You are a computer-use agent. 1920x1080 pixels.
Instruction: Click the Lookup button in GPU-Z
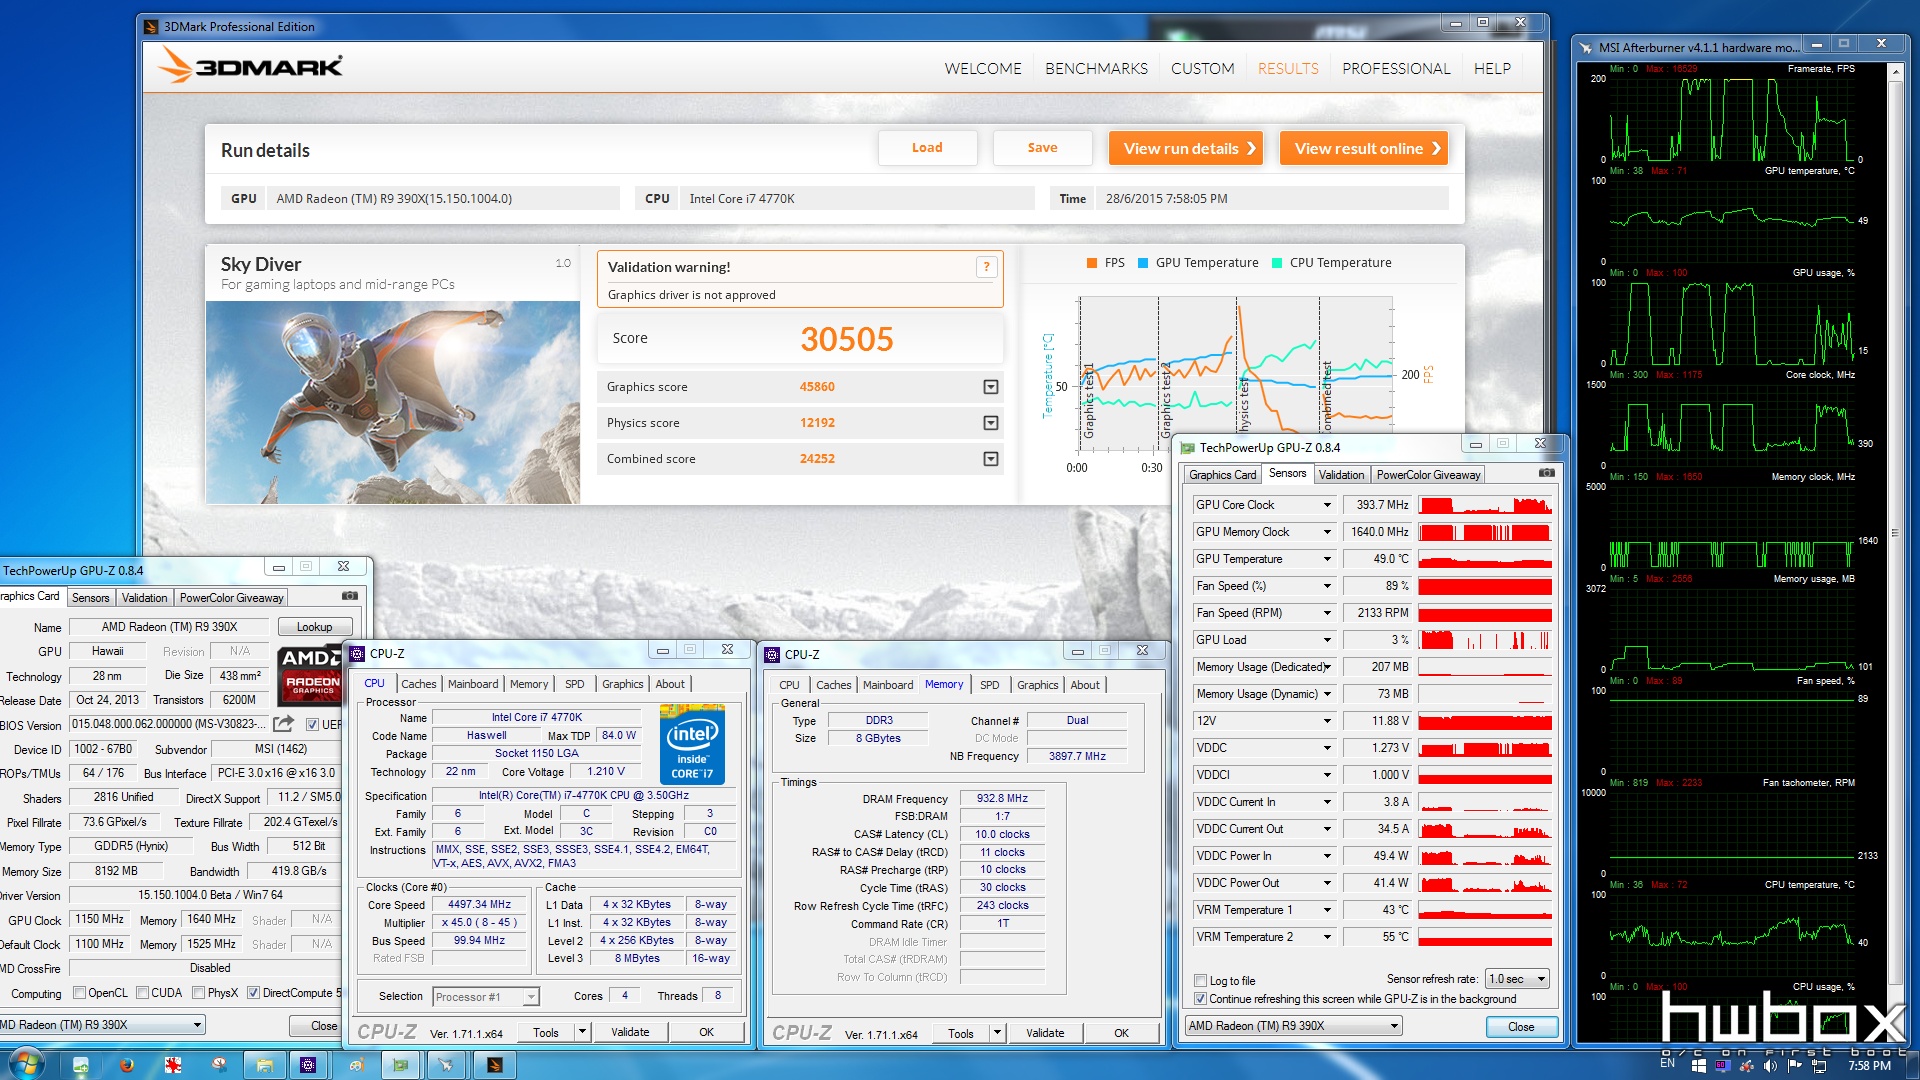pos(314,627)
